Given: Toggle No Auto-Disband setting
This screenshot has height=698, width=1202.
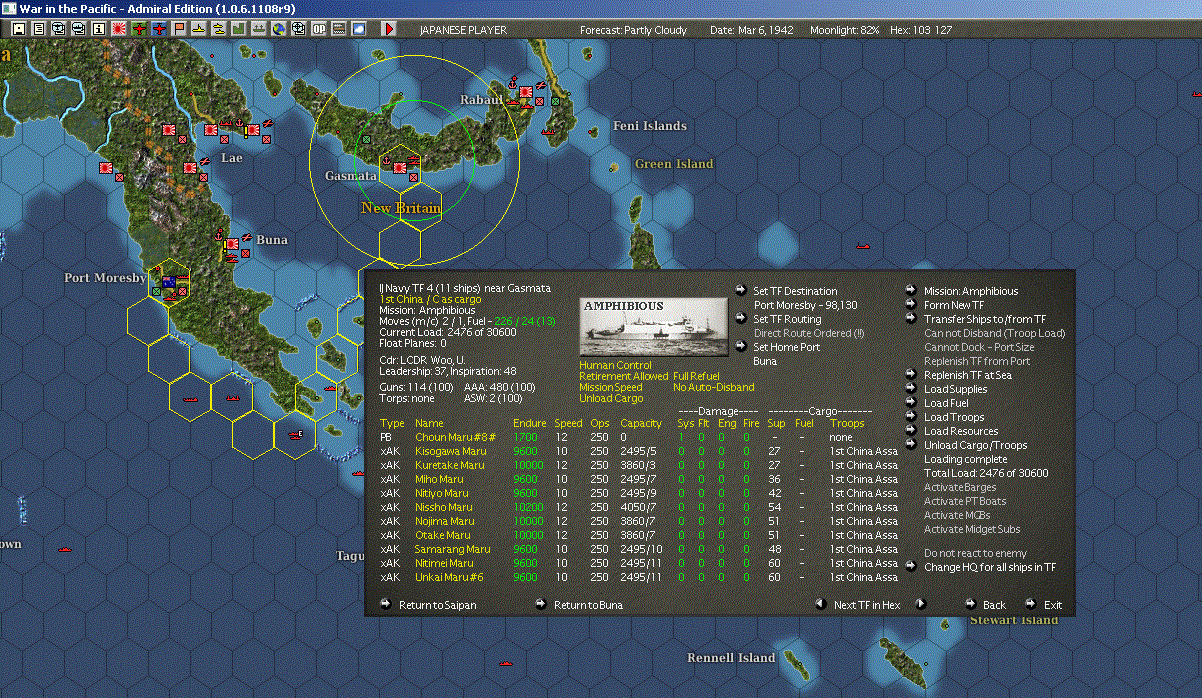Looking at the screenshot, I should tap(713, 387).
